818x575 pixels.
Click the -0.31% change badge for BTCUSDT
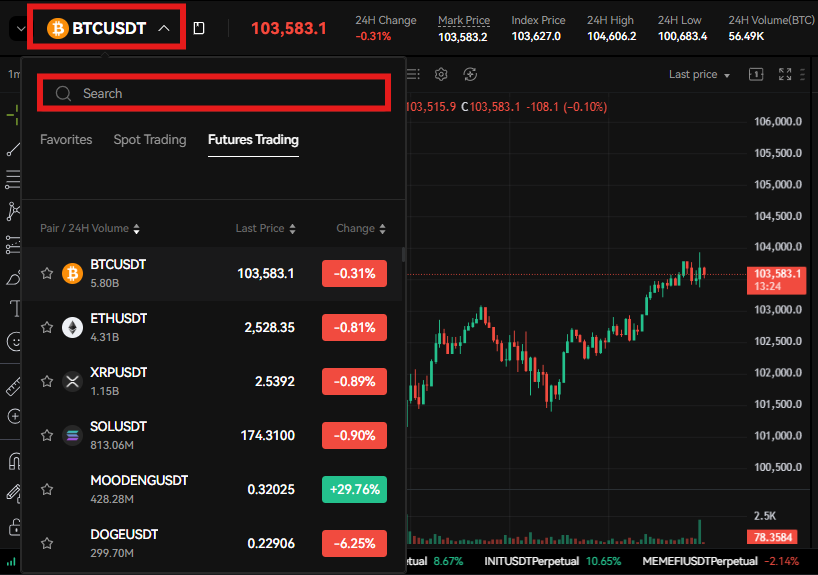pos(354,273)
